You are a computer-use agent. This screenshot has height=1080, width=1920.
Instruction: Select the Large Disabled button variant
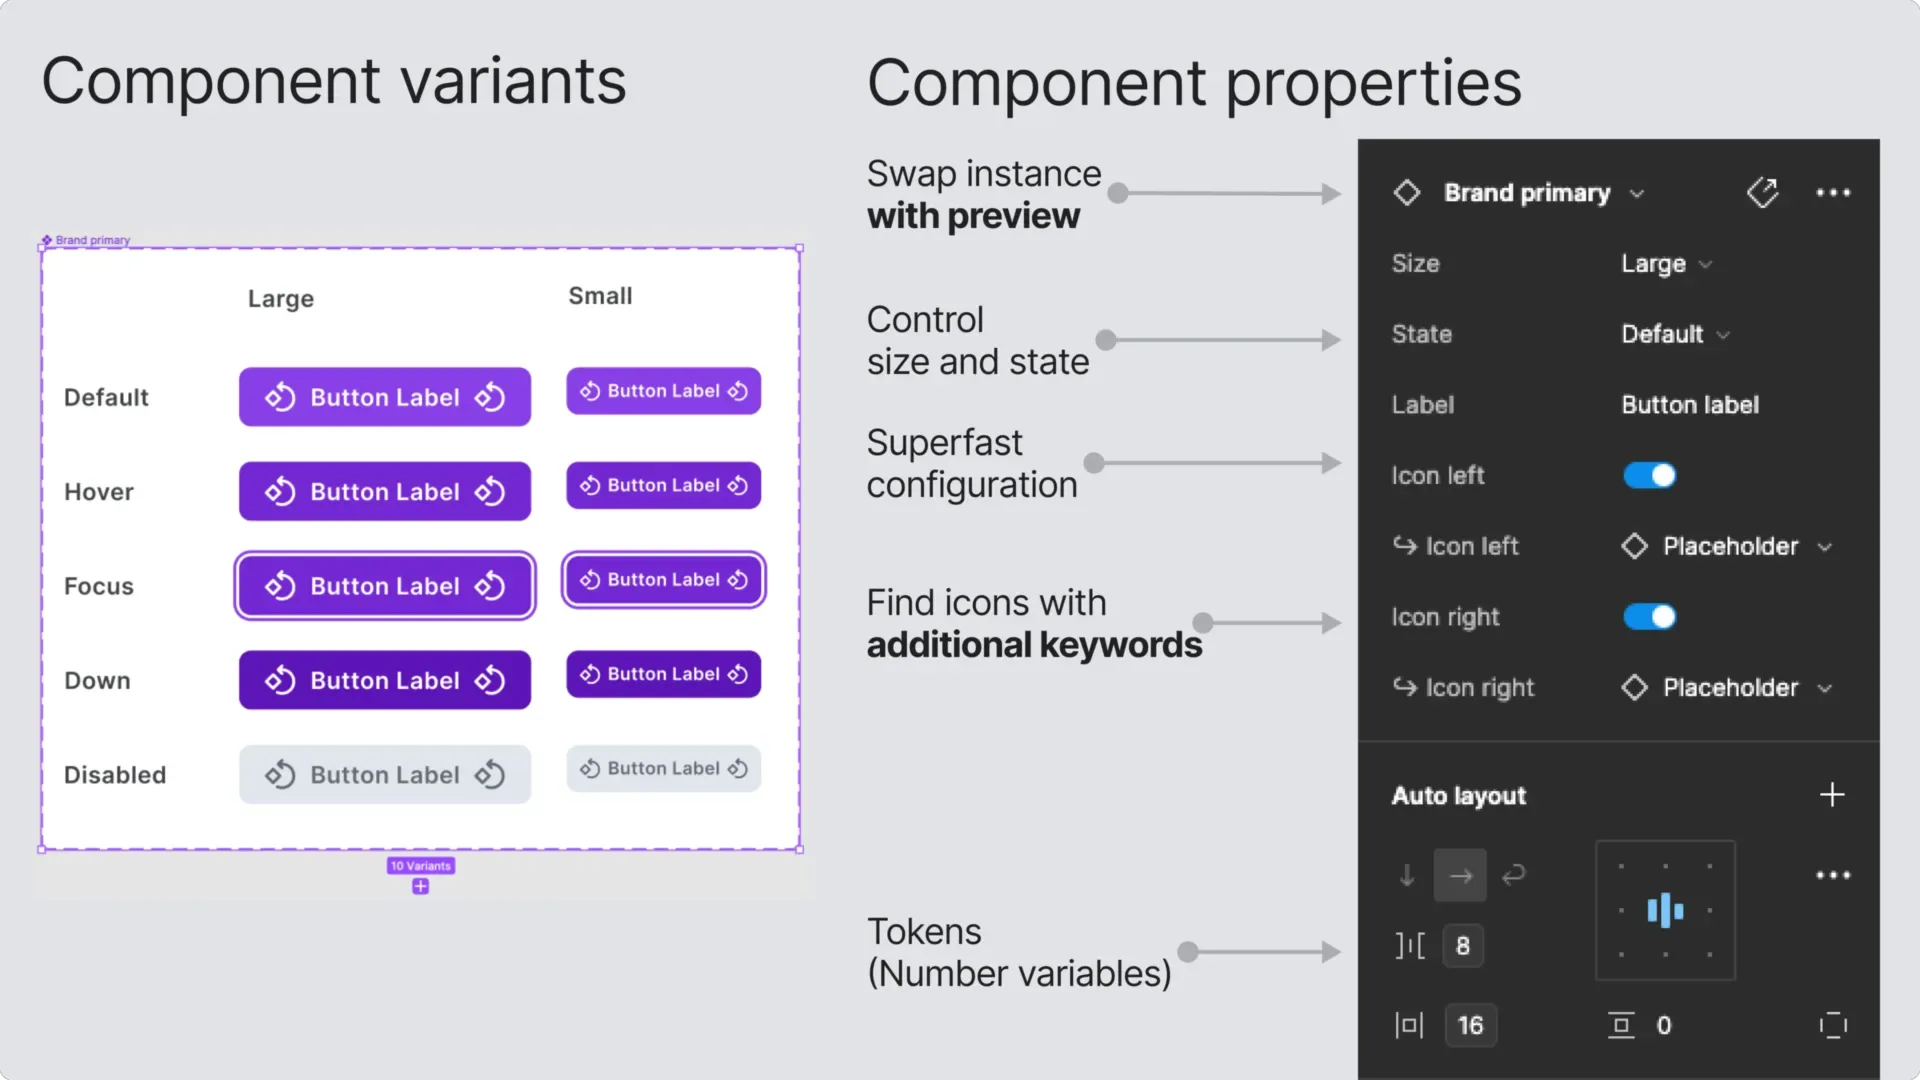385,775
